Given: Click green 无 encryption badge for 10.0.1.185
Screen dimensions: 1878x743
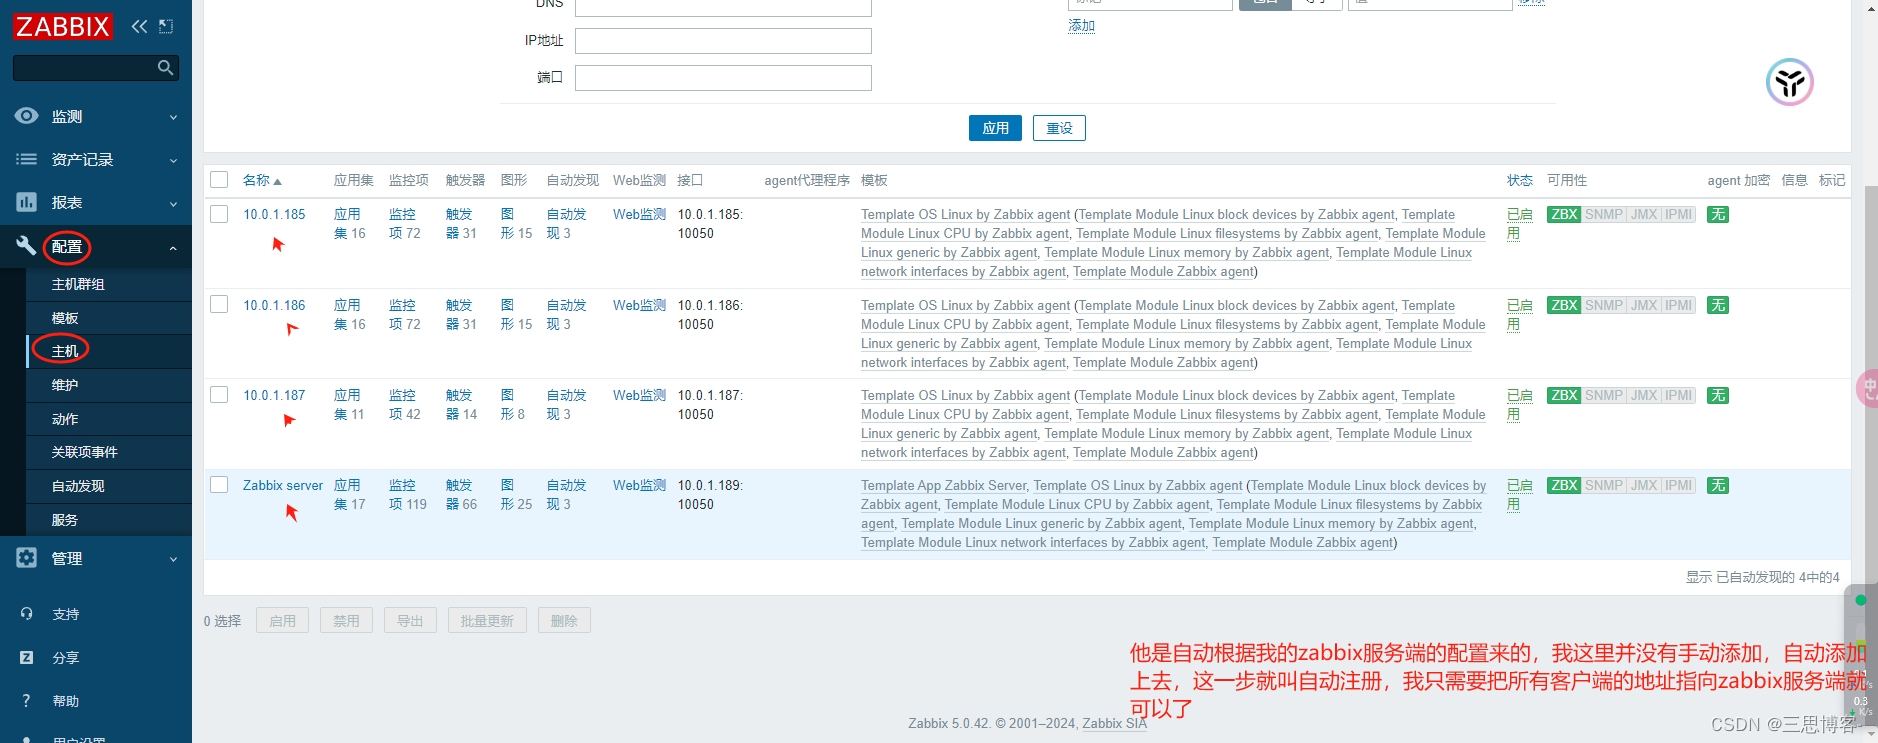Looking at the screenshot, I should tap(1718, 214).
